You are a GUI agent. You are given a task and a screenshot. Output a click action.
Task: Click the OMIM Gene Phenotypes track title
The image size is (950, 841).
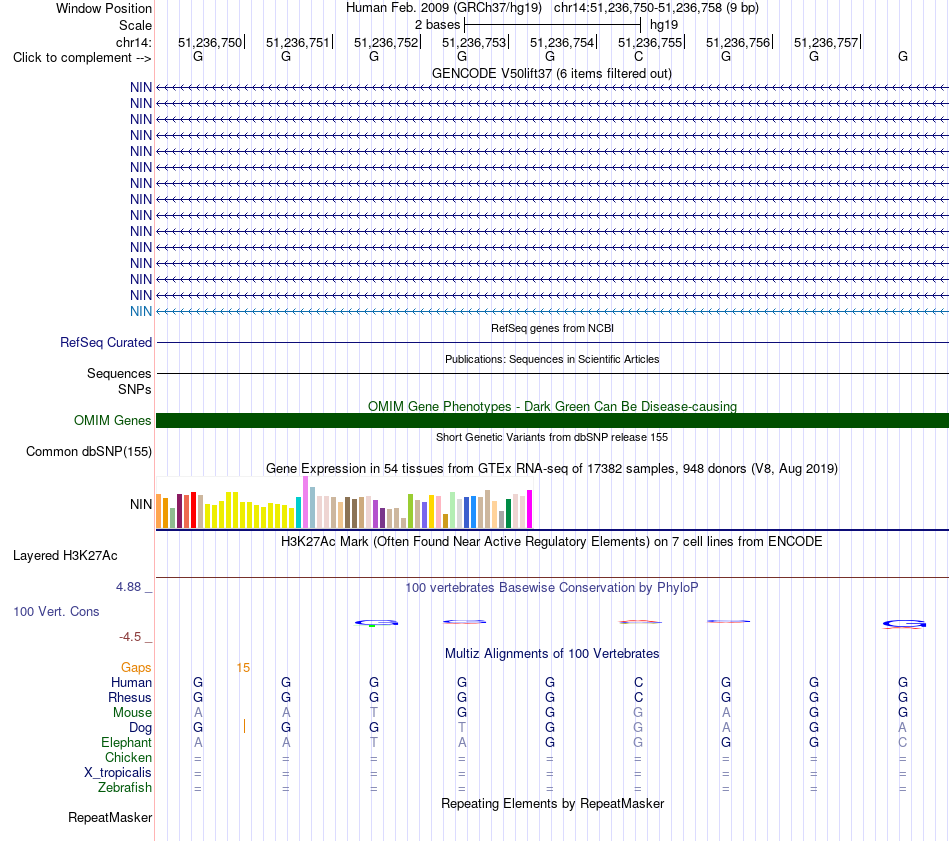552,406
